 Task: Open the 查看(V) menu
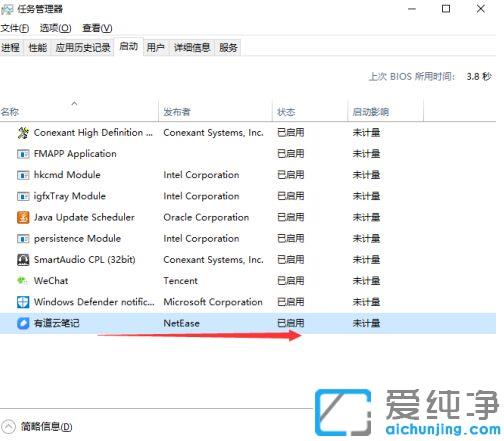point(97,28)
